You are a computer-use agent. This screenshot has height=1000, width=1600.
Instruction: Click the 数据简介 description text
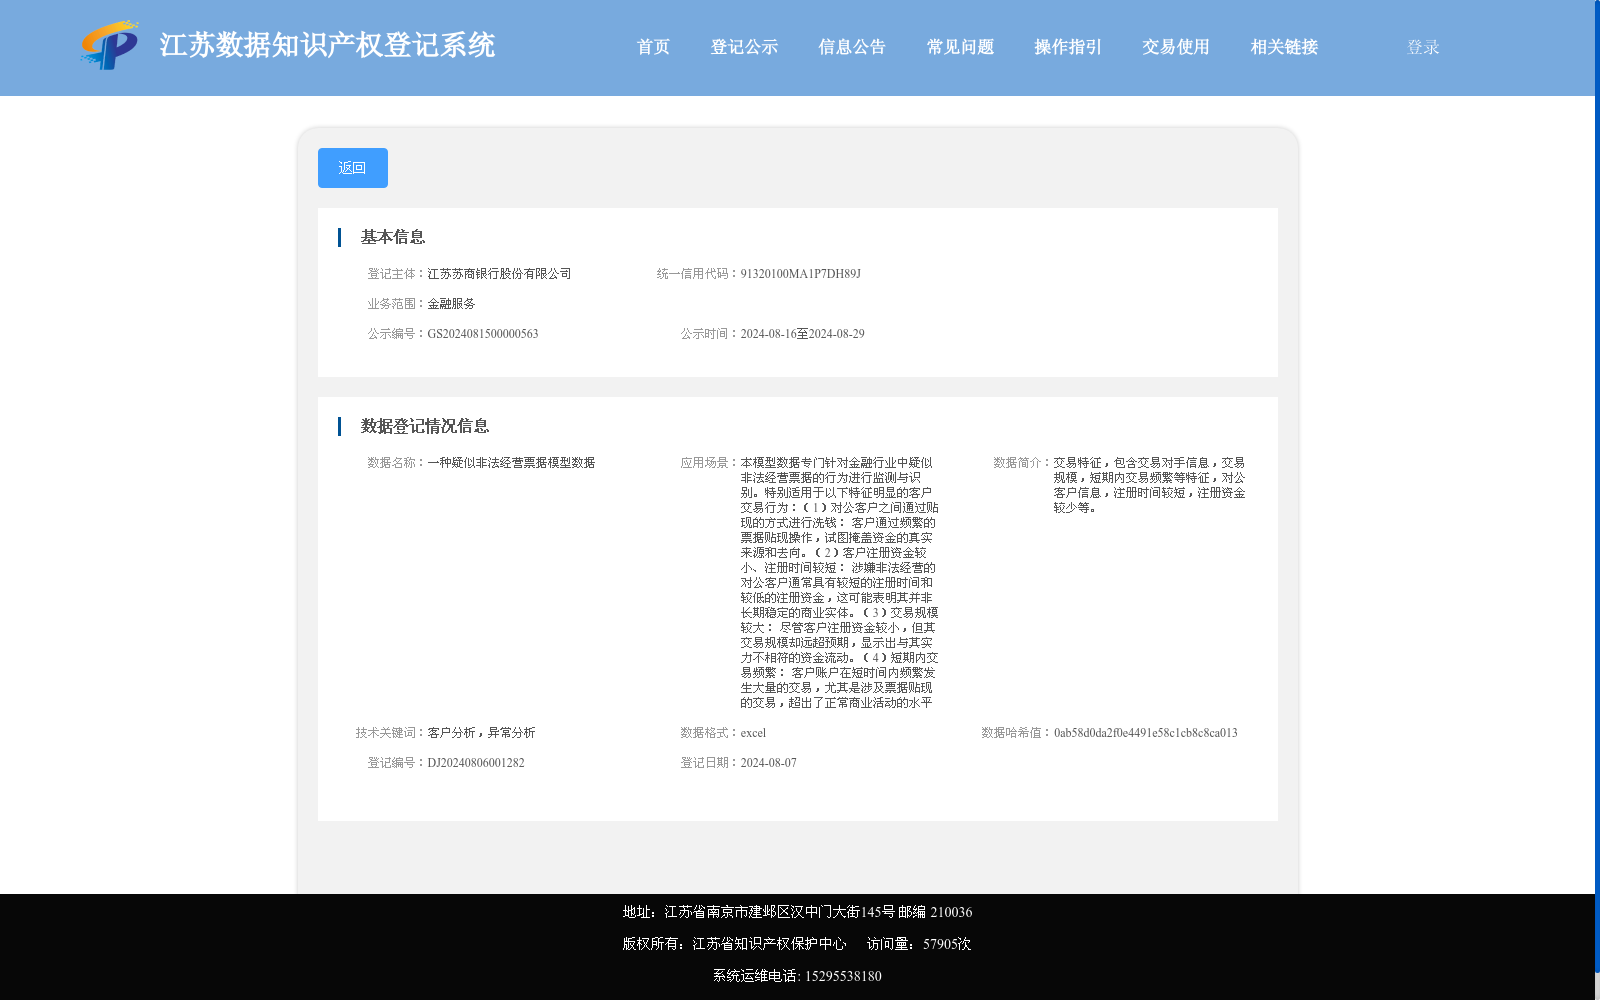(1149, 485)
